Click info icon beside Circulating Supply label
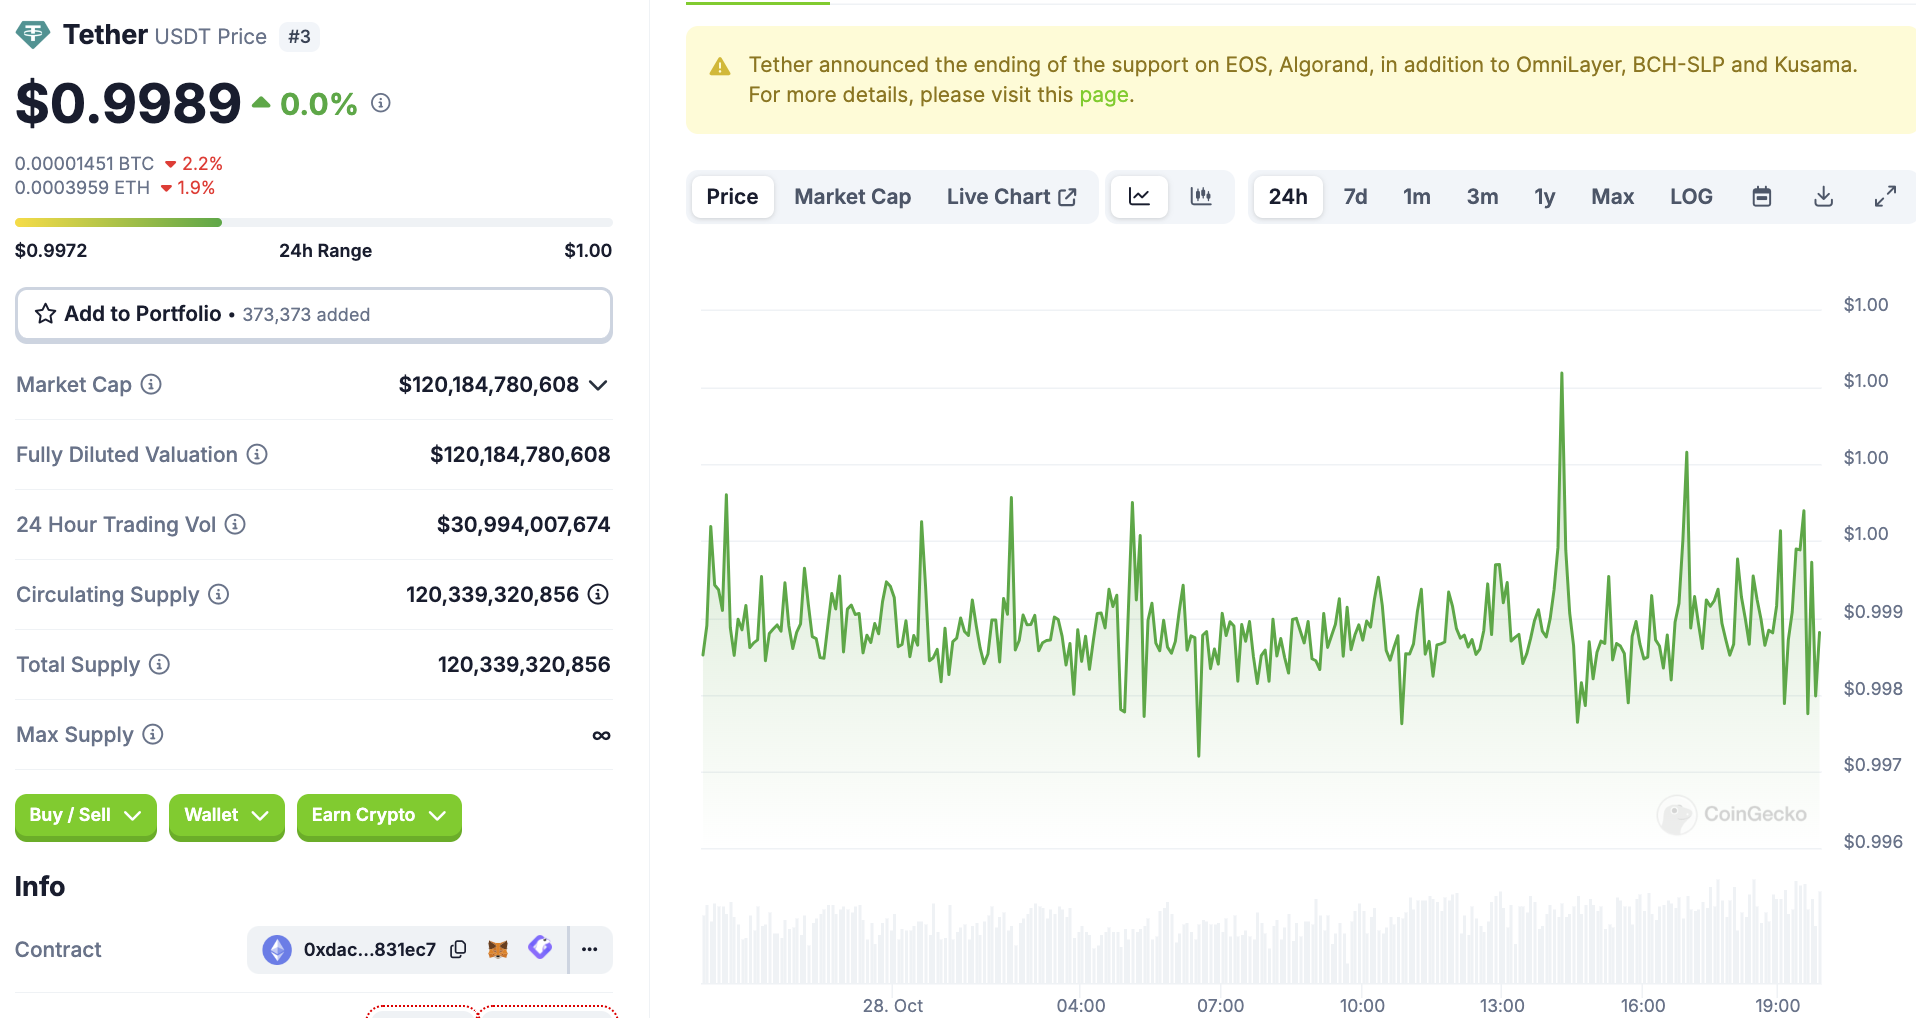This screenshot has height=1018, width=1916. coord(219,594)
